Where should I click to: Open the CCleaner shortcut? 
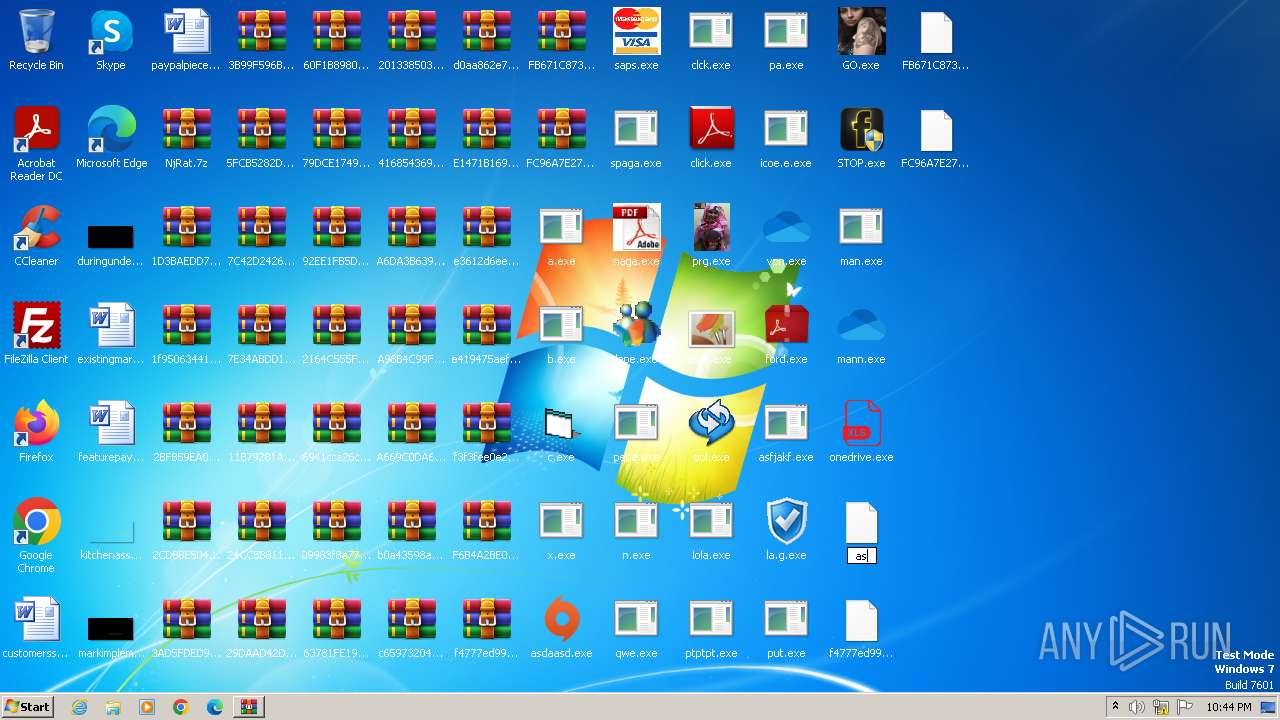point(36,236)
